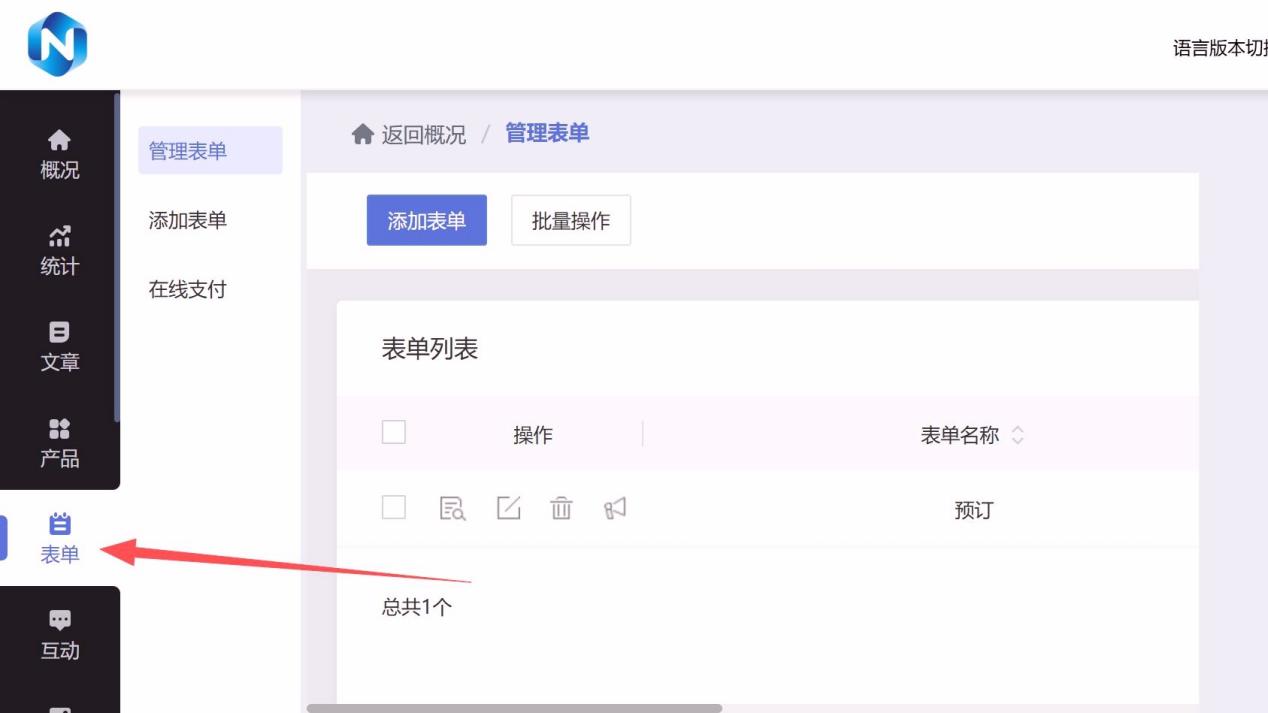Open the 文章 articles sidebar icon
The height and width of the screenshot is (713, 1268).
[60, 346]
